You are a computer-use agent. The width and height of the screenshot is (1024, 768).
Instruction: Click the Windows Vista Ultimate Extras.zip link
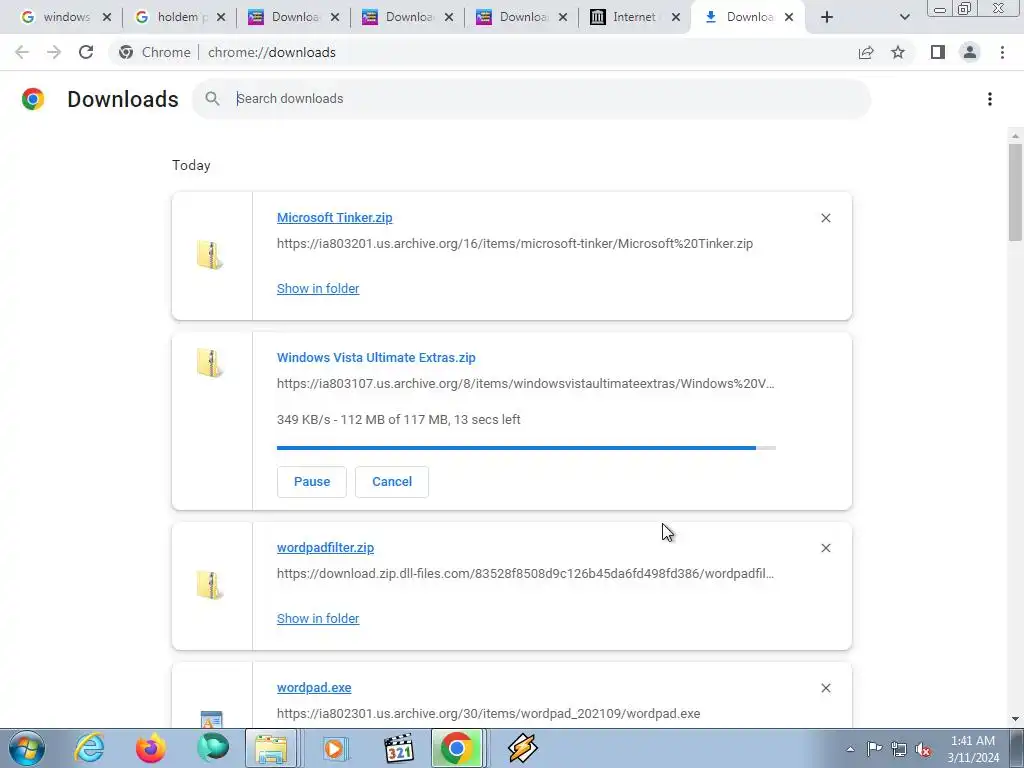(x=376, y=357)
